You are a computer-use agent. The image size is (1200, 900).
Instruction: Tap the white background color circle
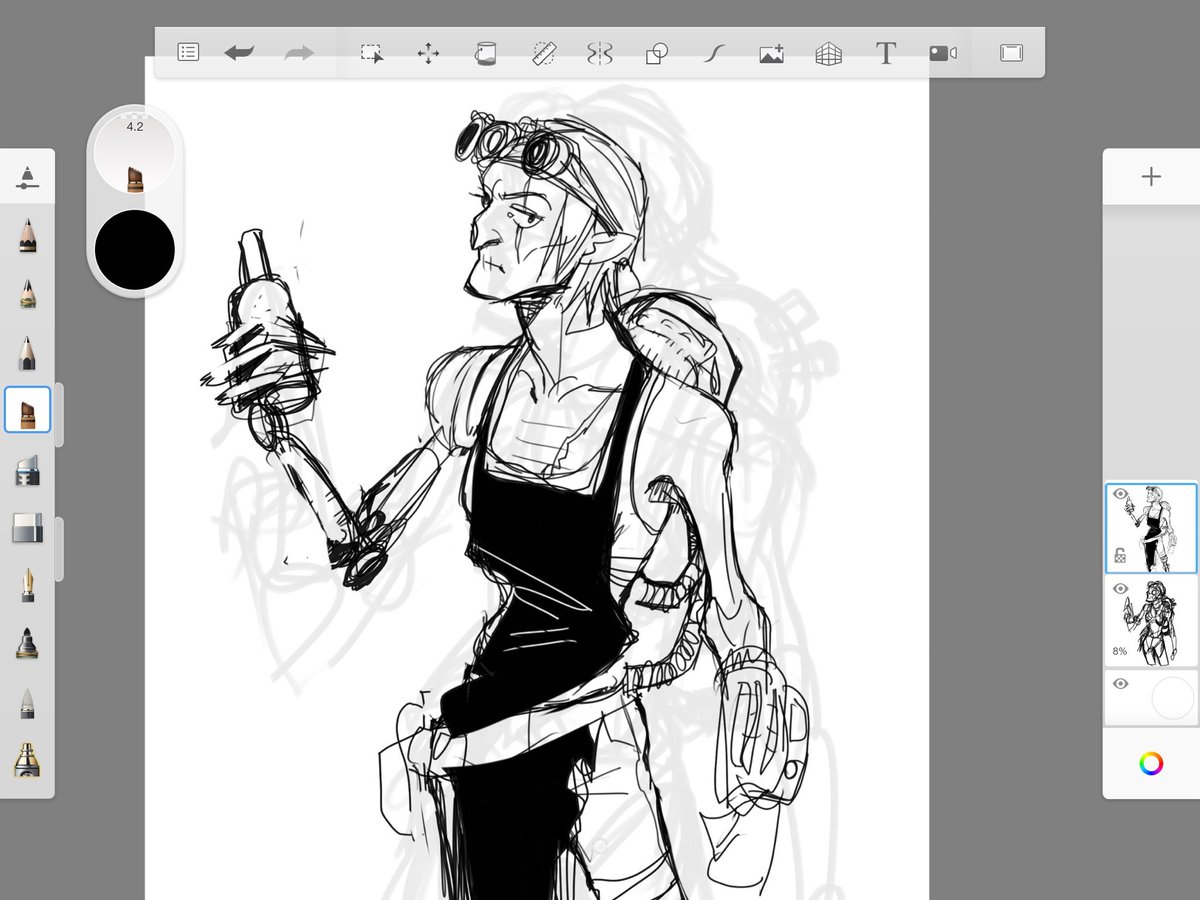tap(1173, 698)
